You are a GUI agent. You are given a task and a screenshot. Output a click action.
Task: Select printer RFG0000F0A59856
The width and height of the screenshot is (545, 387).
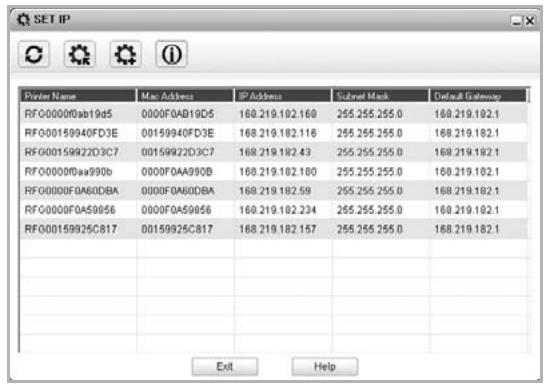pos(70,210)
